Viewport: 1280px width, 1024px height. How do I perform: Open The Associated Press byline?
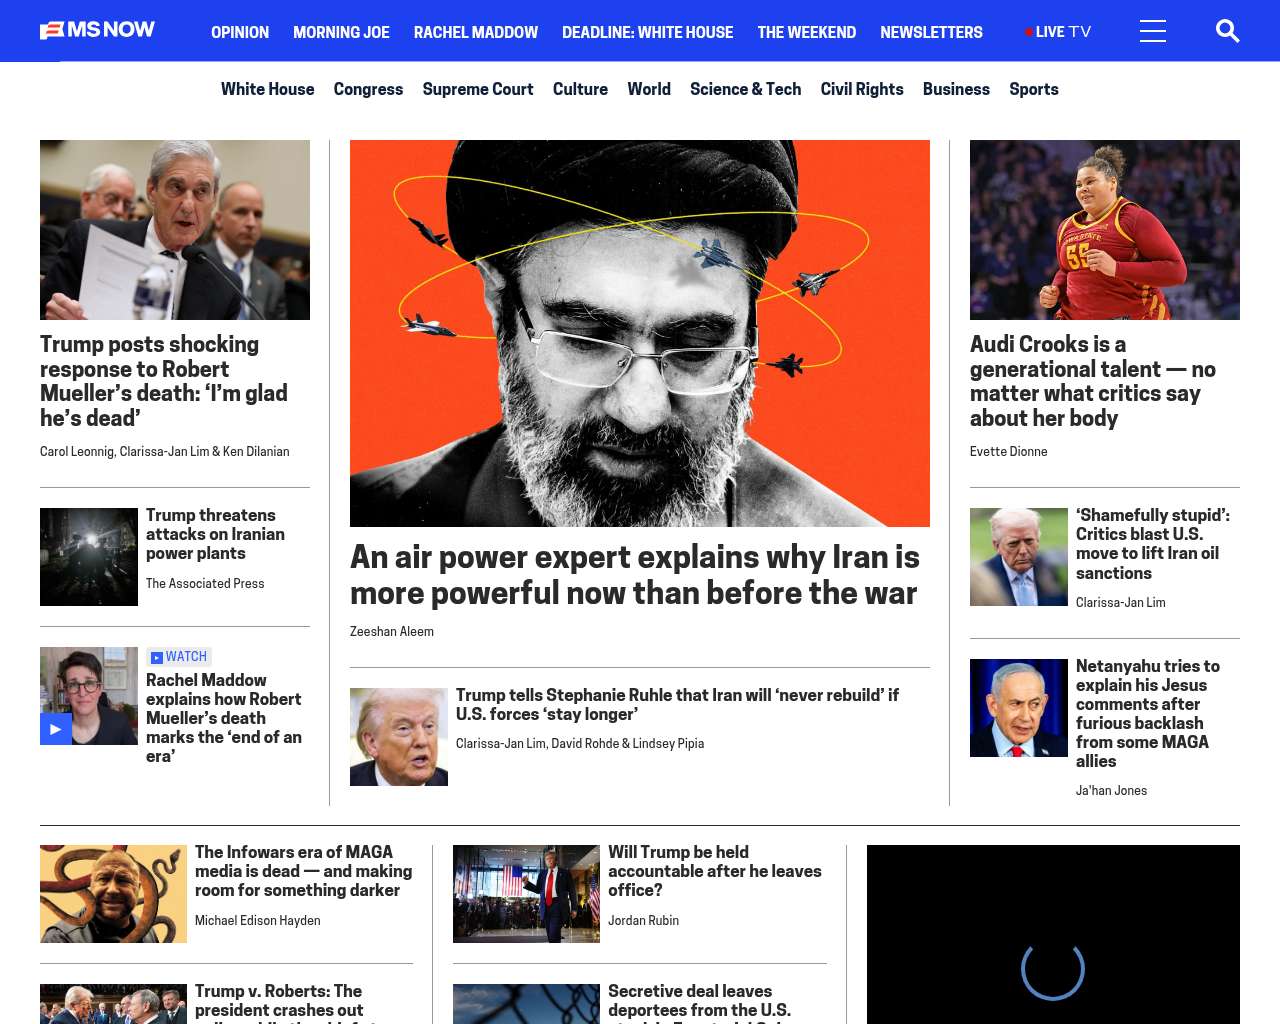pos(205,584)
